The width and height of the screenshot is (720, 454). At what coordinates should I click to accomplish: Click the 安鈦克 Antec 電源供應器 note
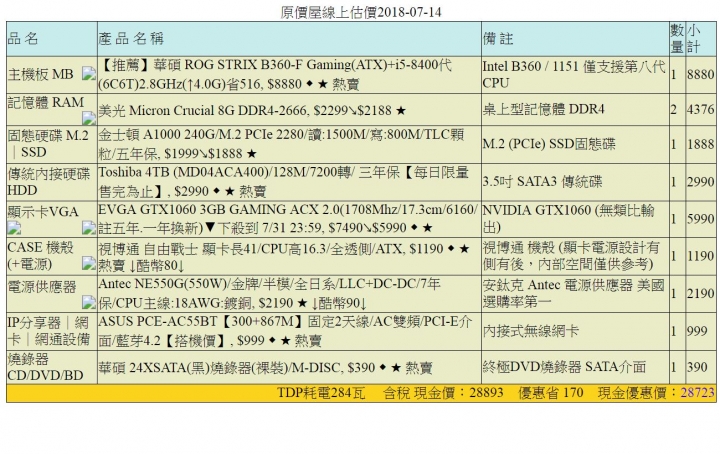click(x=574, y=293)
